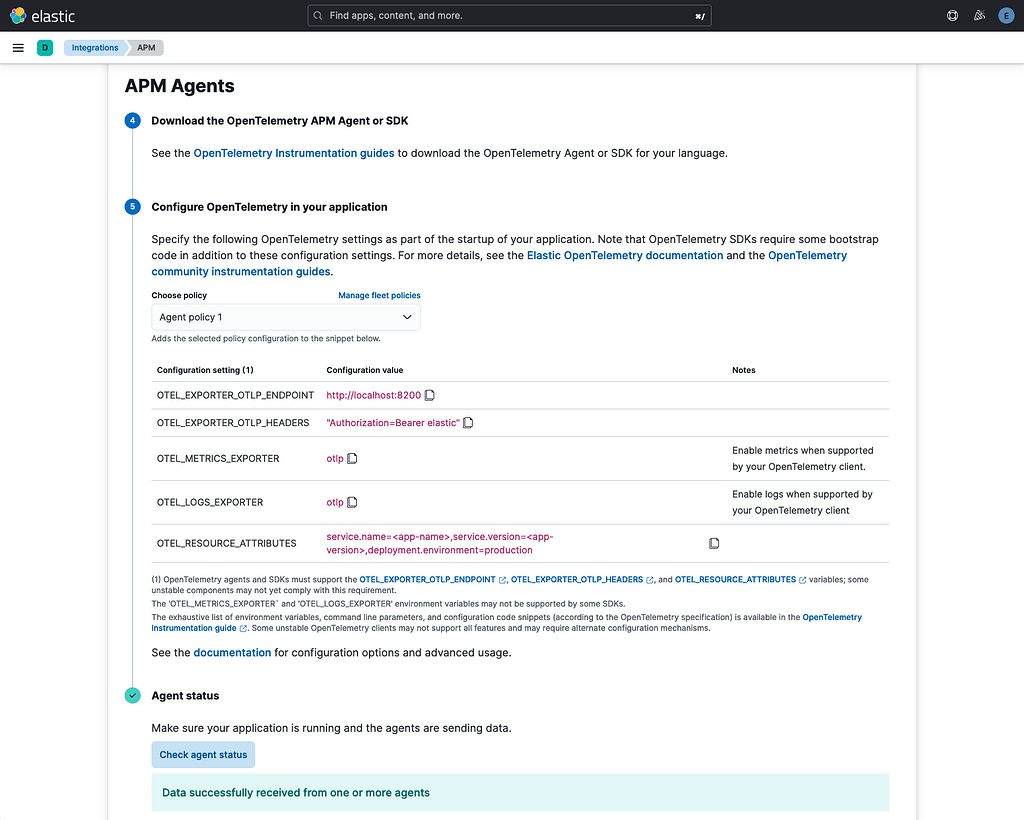This screenshot has height=820, width=1024.
Task: Click the green deployment 'D' icon
Action: point(44,47)
